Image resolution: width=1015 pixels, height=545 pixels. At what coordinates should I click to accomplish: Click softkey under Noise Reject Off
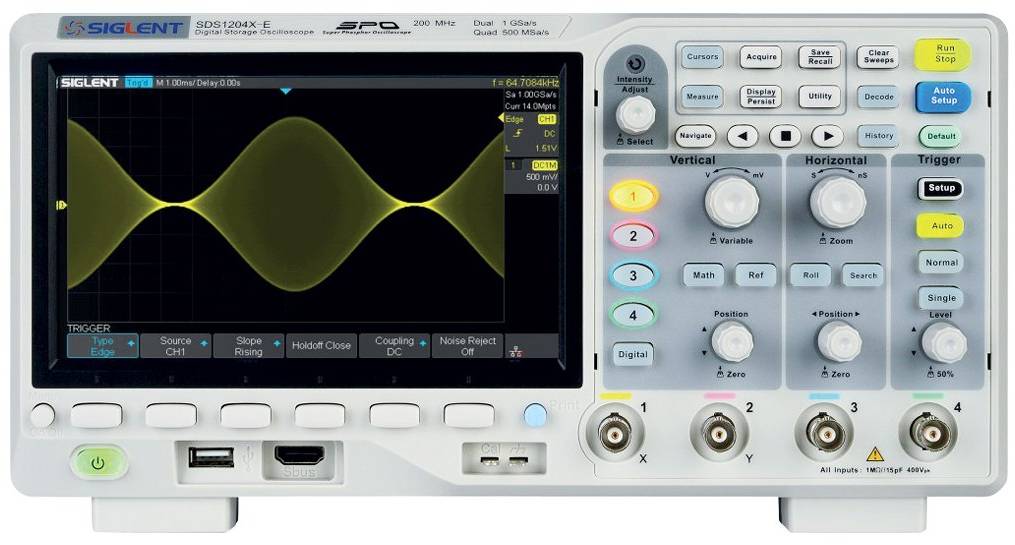(x=469, y=416)
